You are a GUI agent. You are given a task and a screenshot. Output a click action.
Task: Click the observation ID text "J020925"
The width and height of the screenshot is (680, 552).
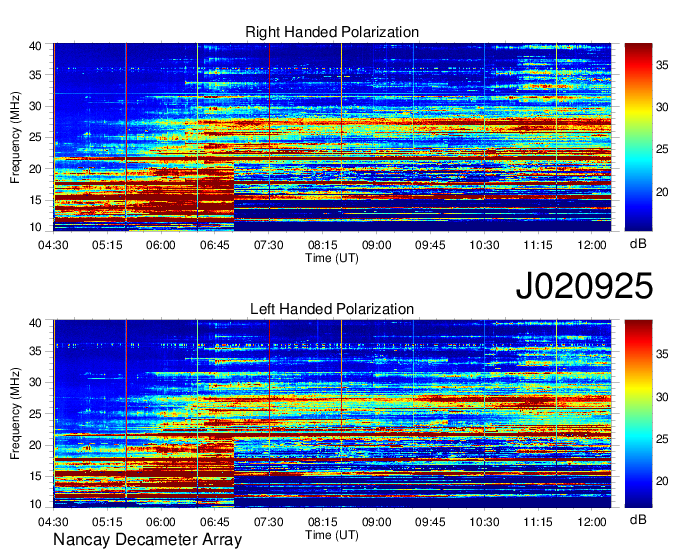(584, 286)
